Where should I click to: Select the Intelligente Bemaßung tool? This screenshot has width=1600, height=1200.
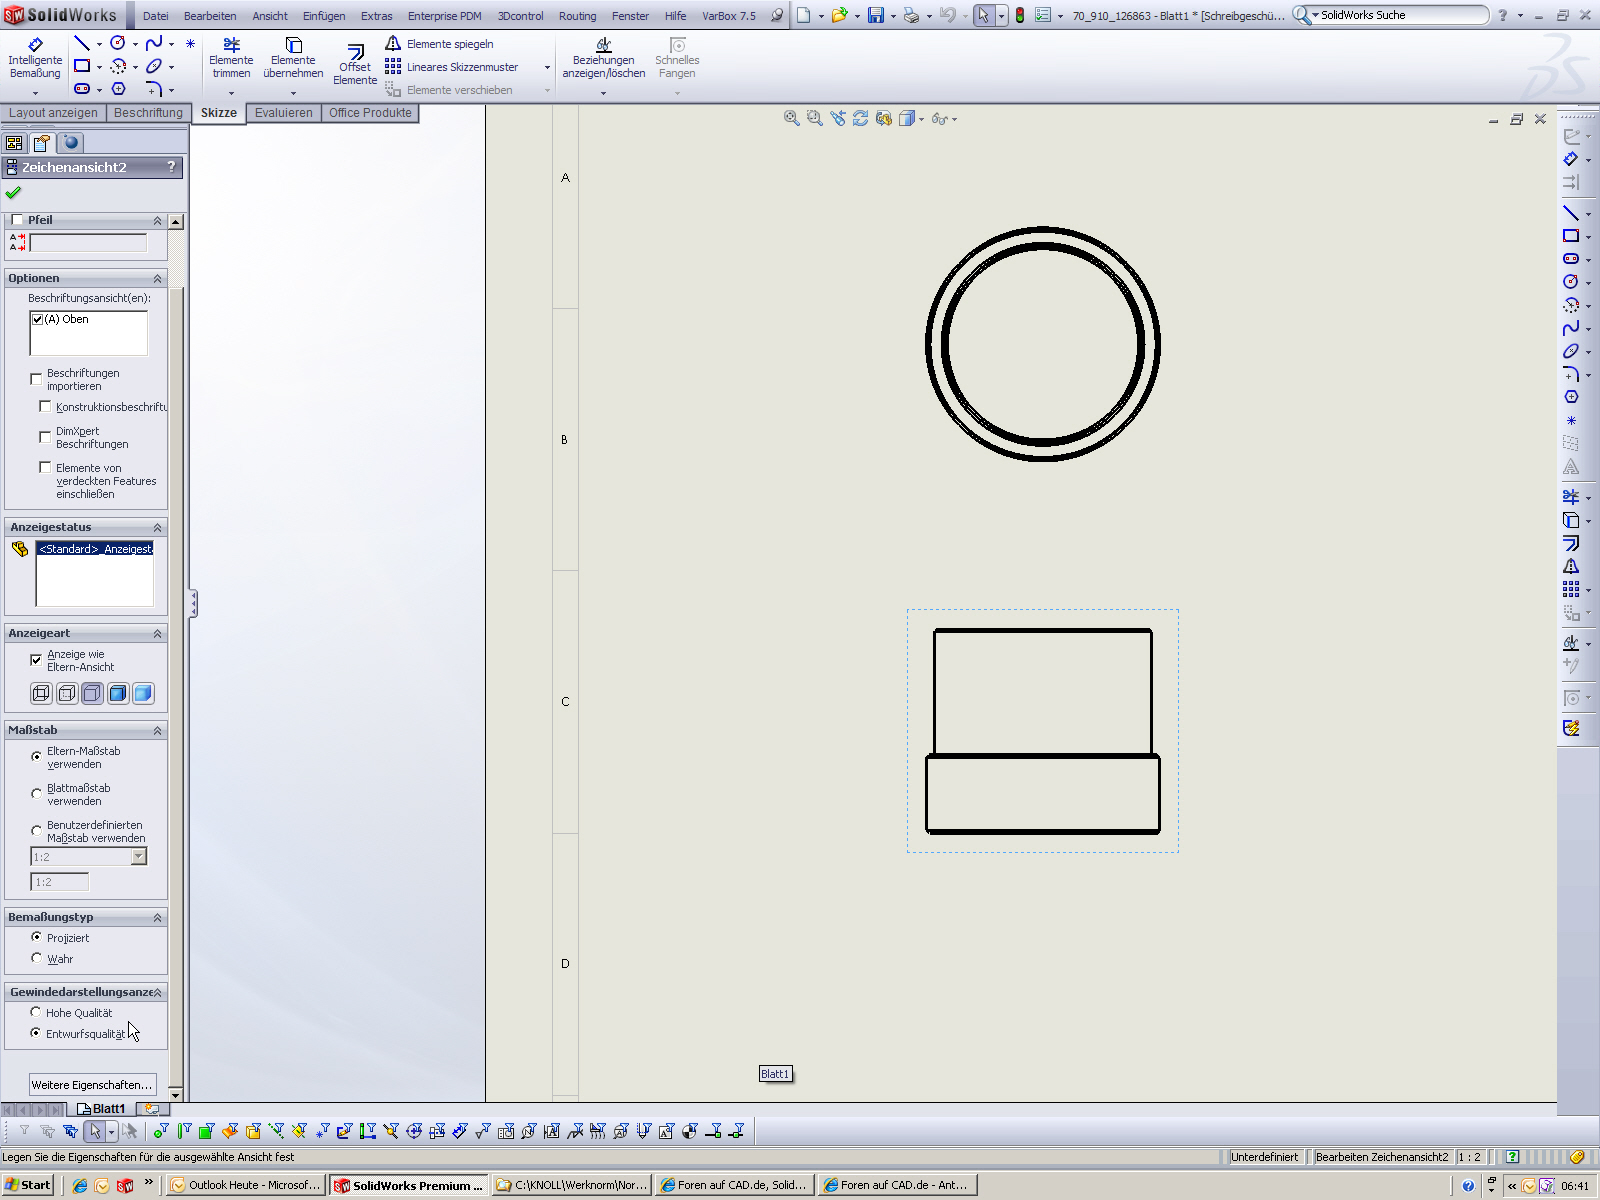tap(35, 58)
